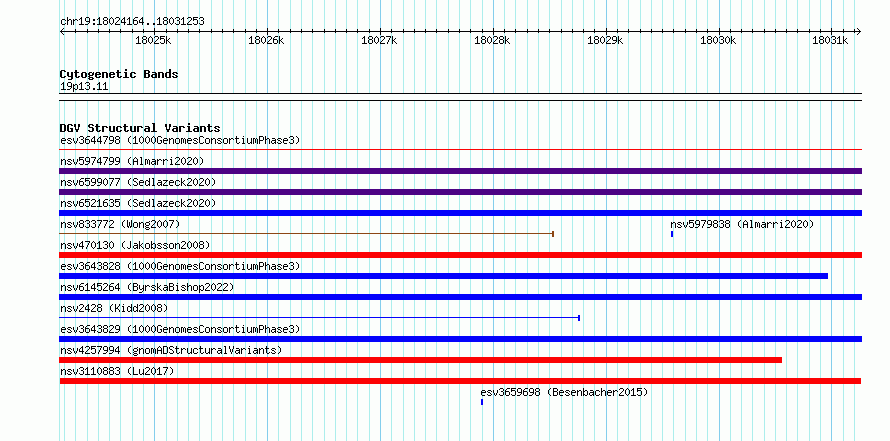
Task: Select the esv3643829 blue variant bar
Action: coord(460,339)
